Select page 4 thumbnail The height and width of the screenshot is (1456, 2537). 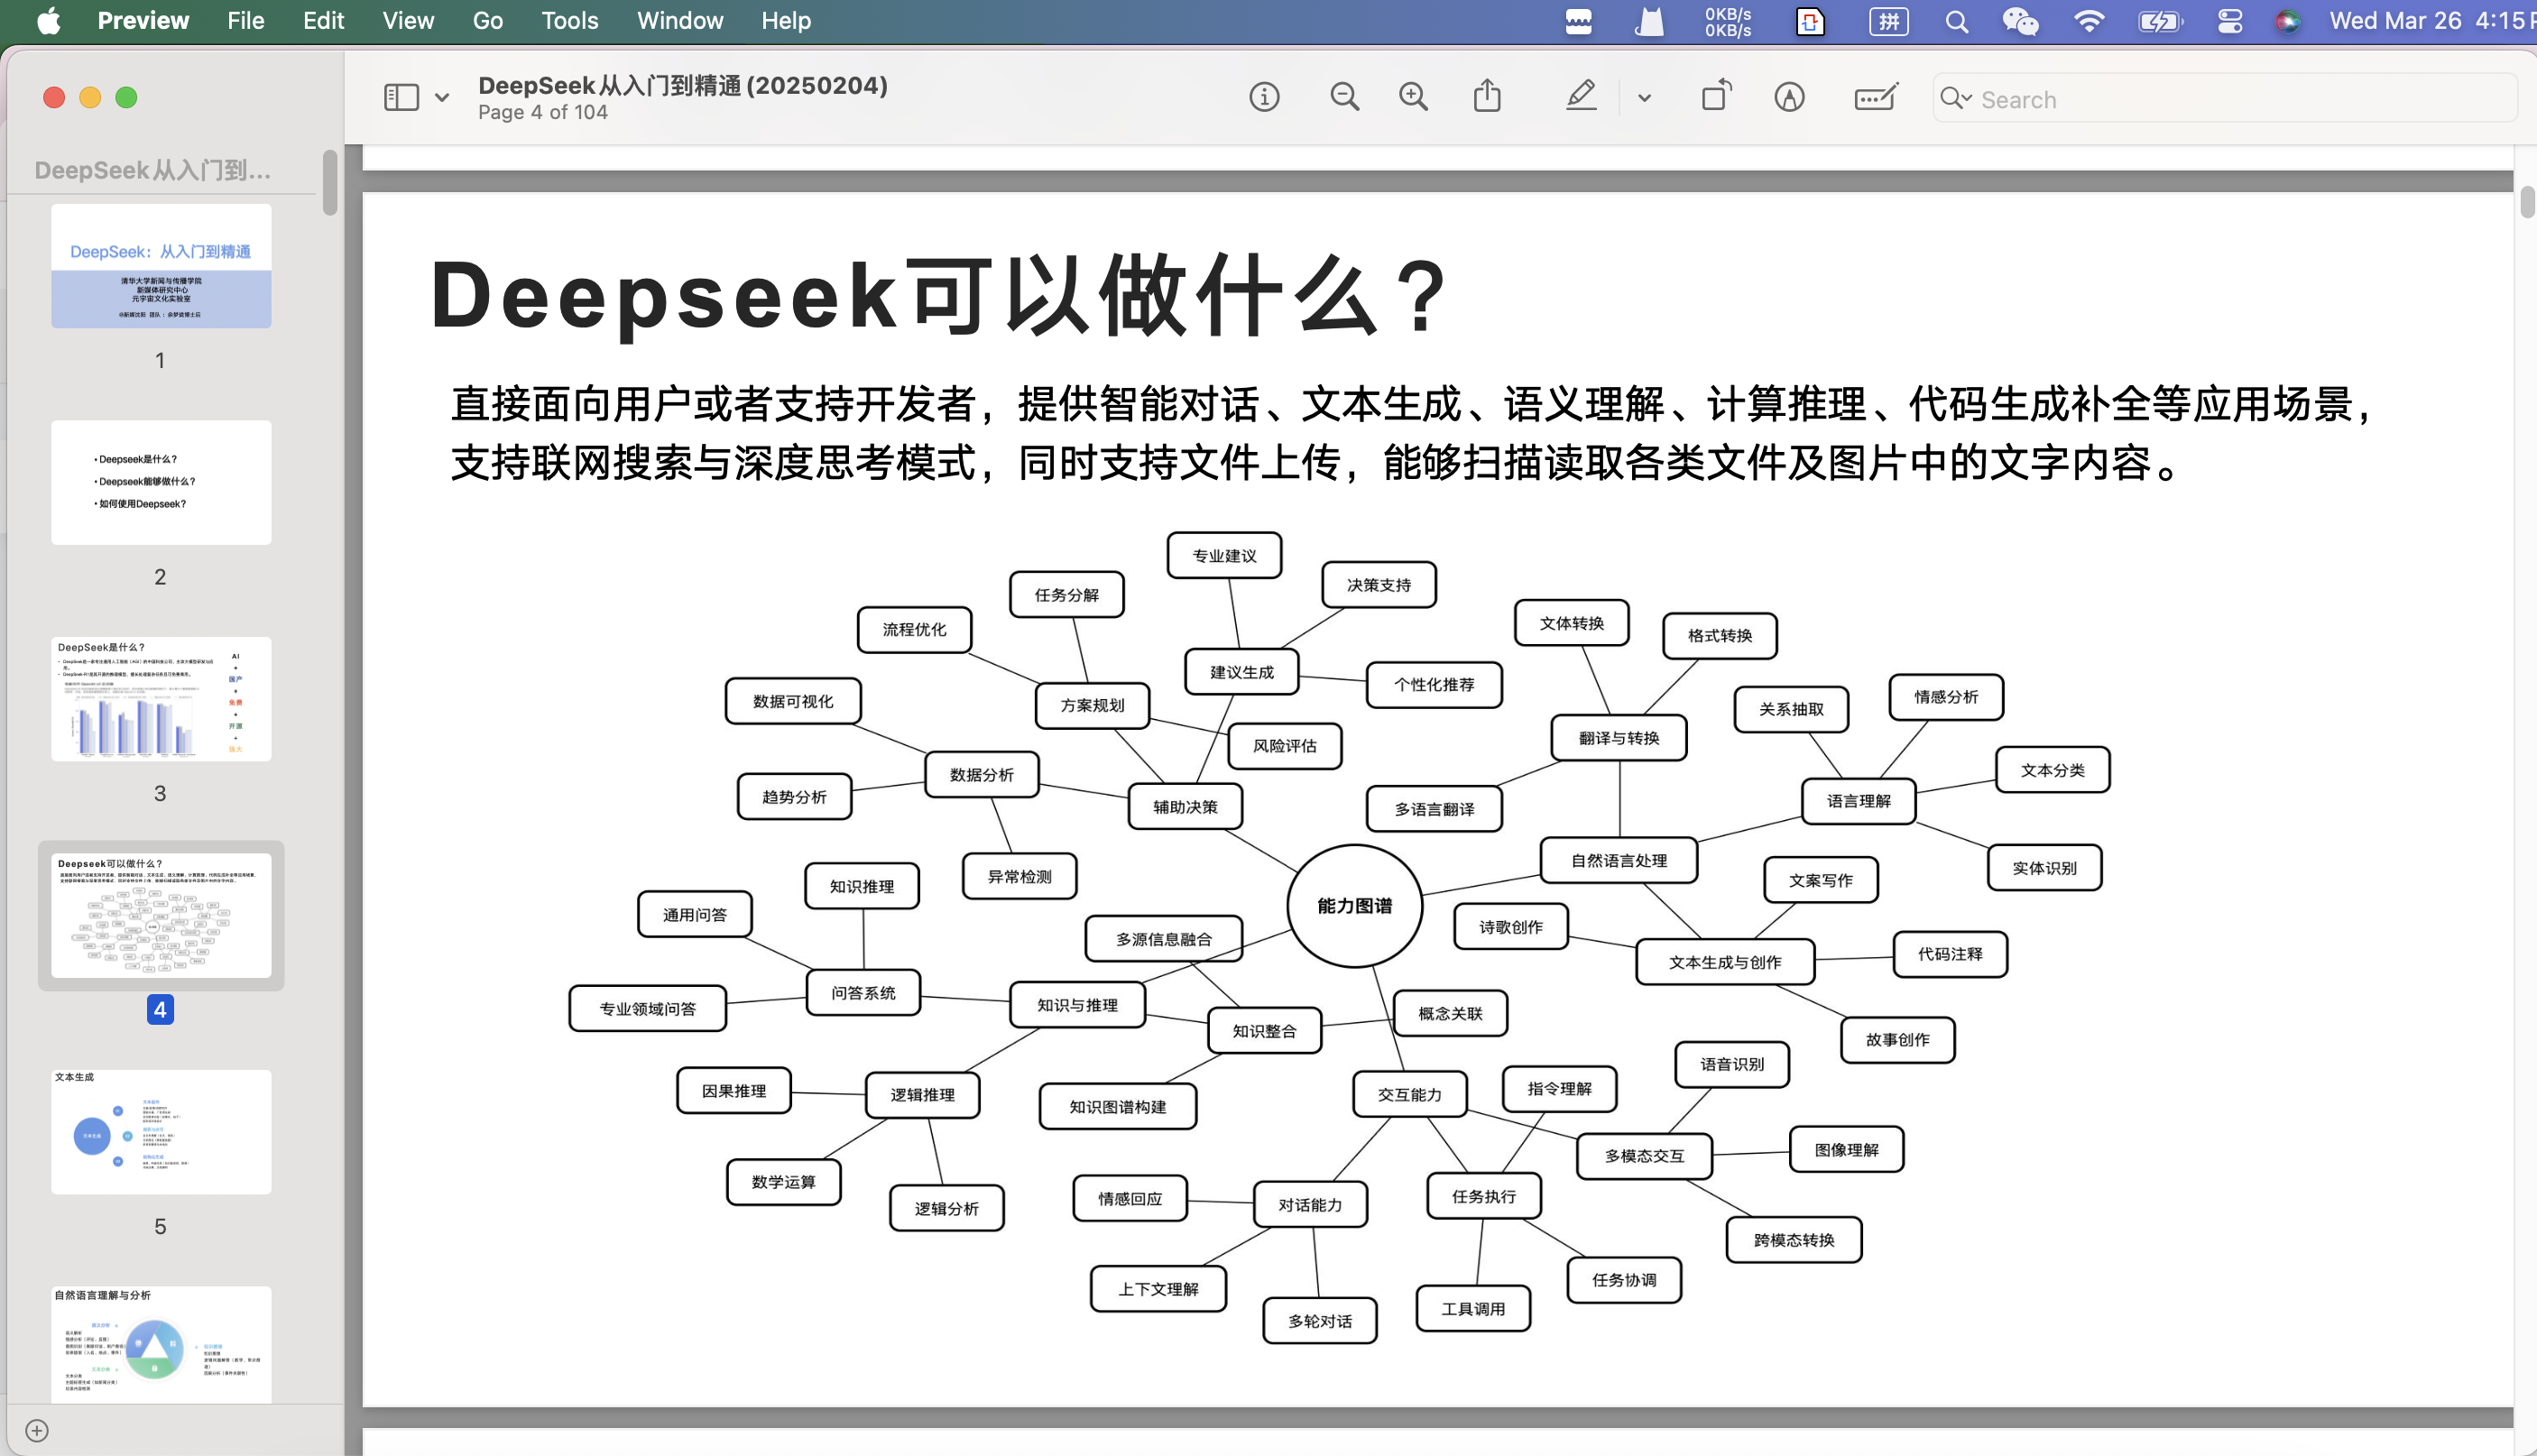[x=161, y=915]
